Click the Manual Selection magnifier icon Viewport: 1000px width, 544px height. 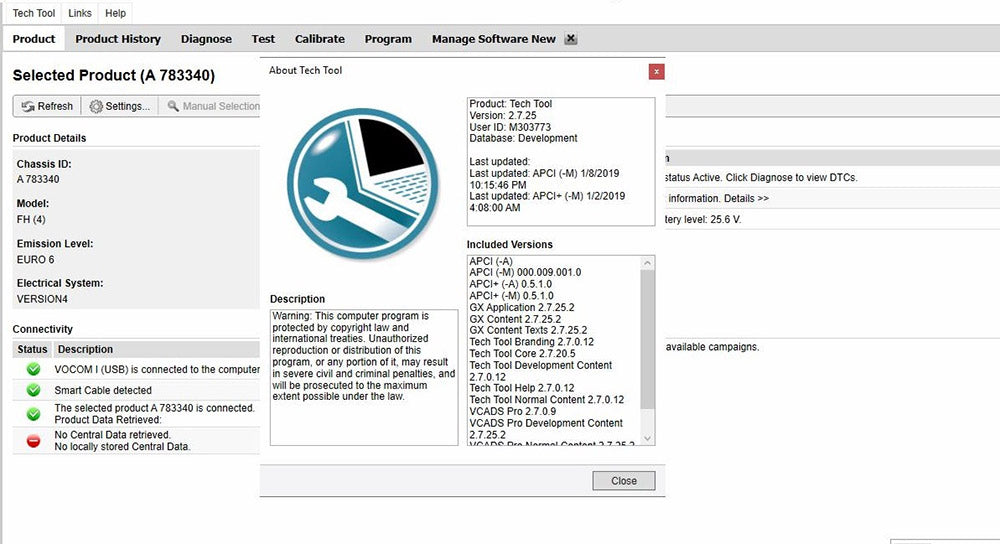point(173,106)
